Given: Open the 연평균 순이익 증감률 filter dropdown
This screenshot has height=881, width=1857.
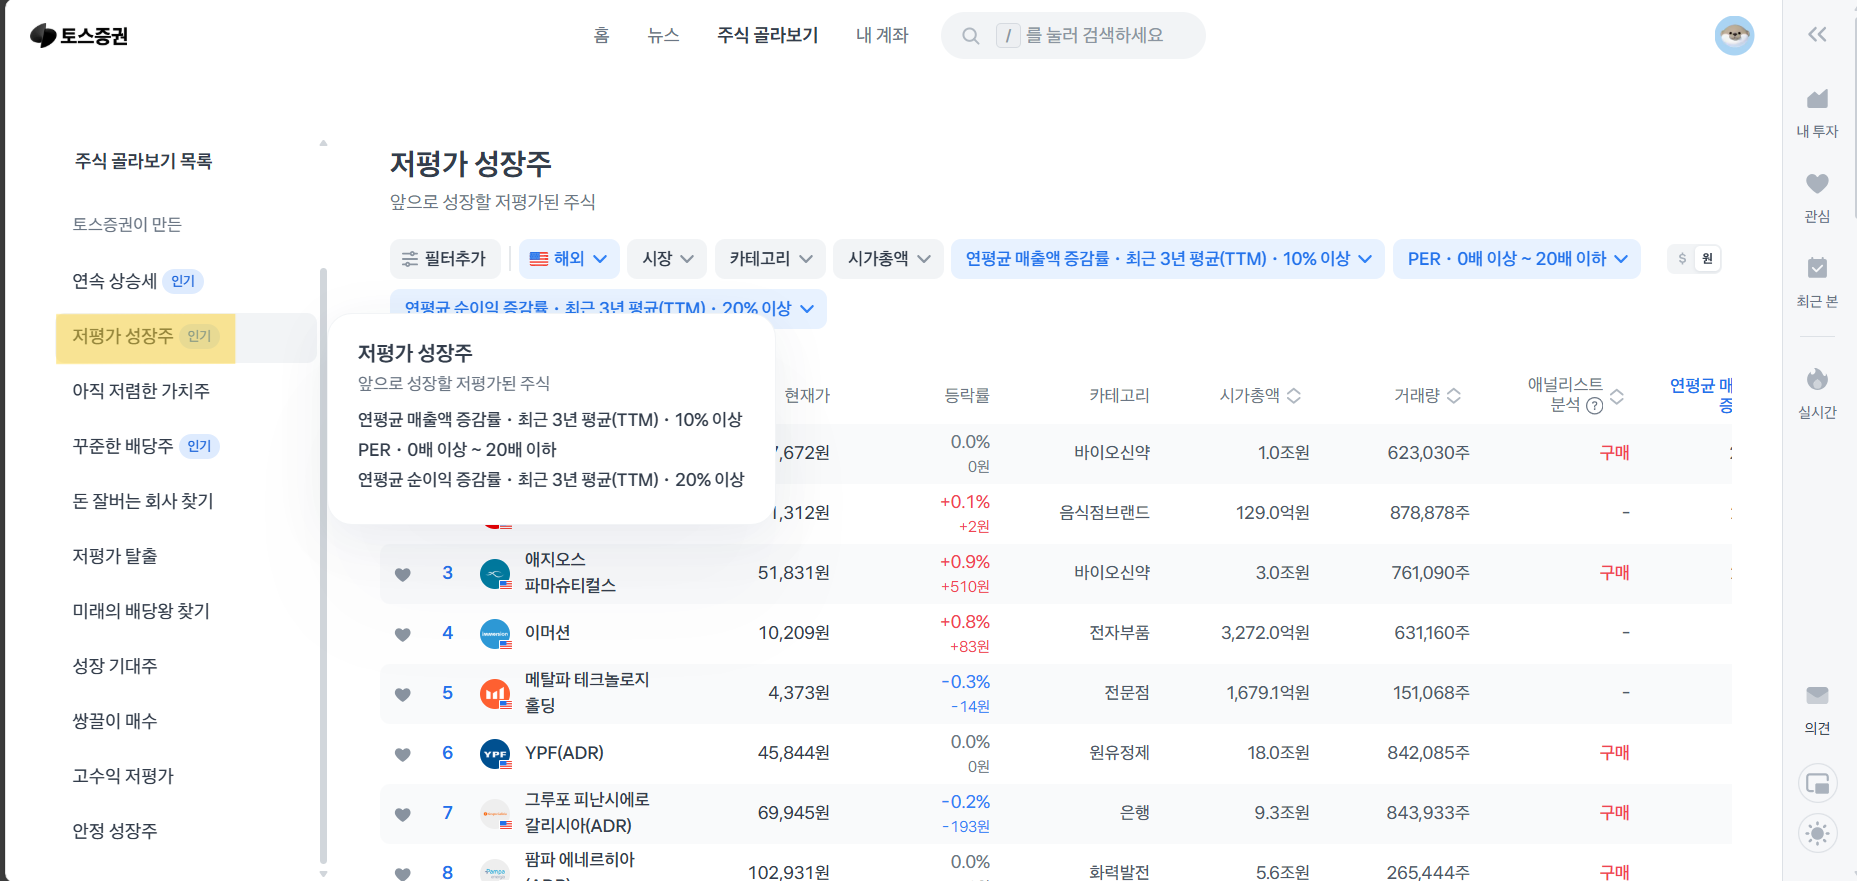Looking at the screenshot, I should 608,309.
